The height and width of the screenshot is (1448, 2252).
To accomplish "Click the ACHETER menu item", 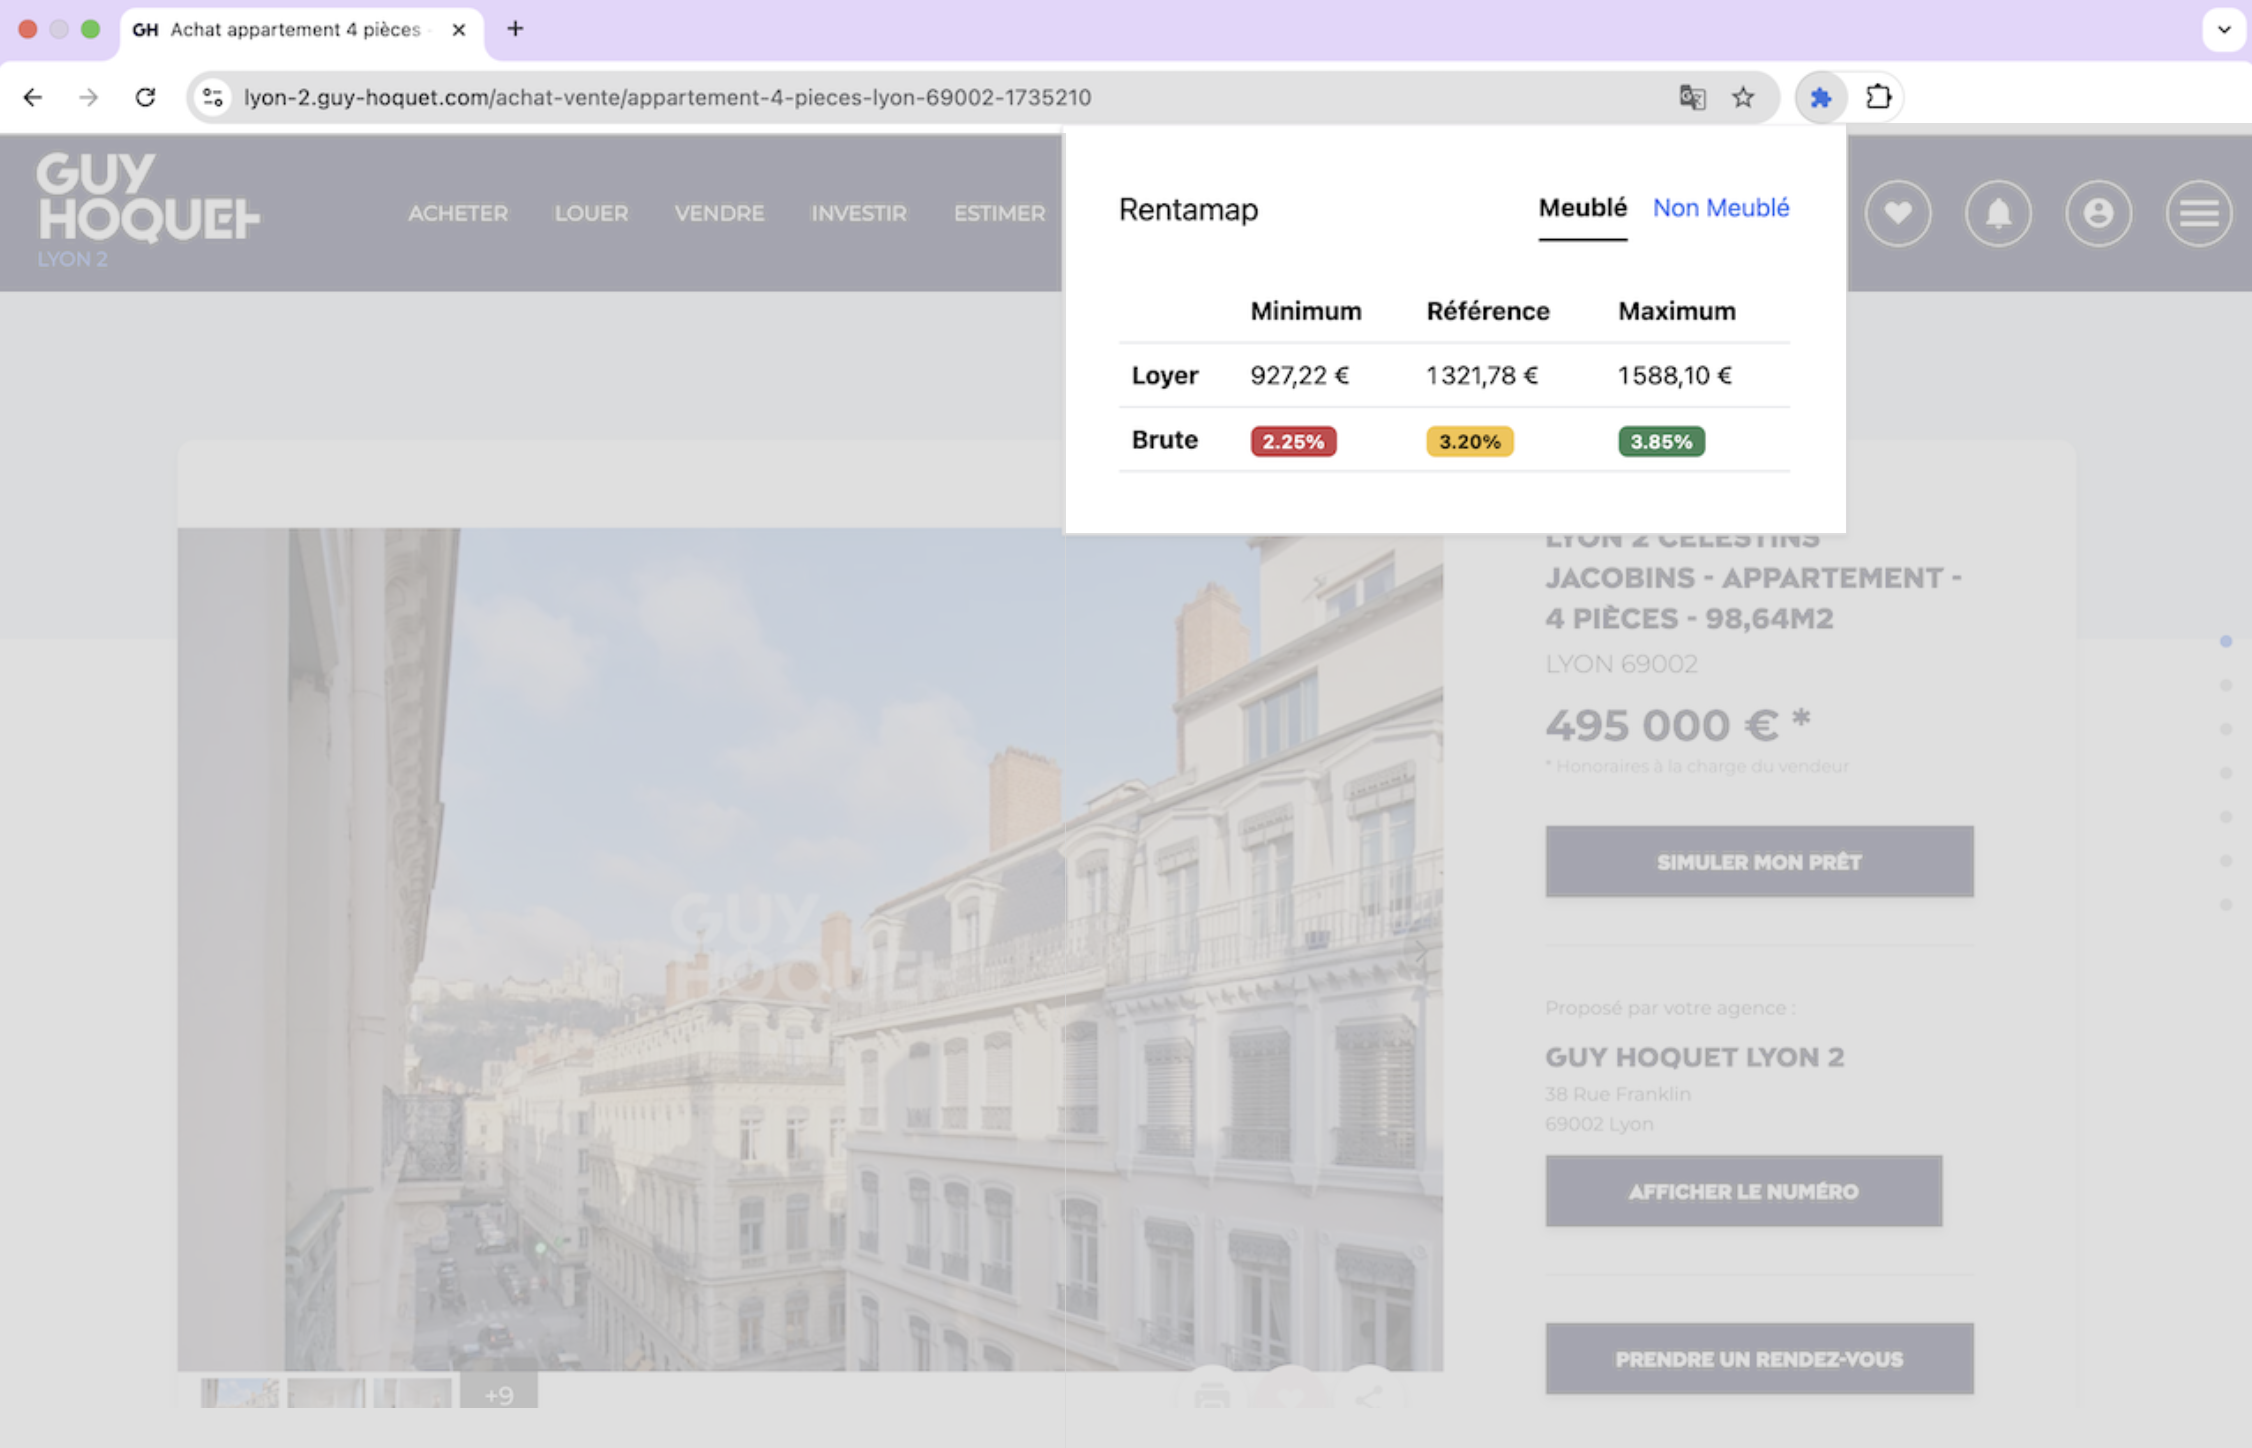I will click(458, 213).
